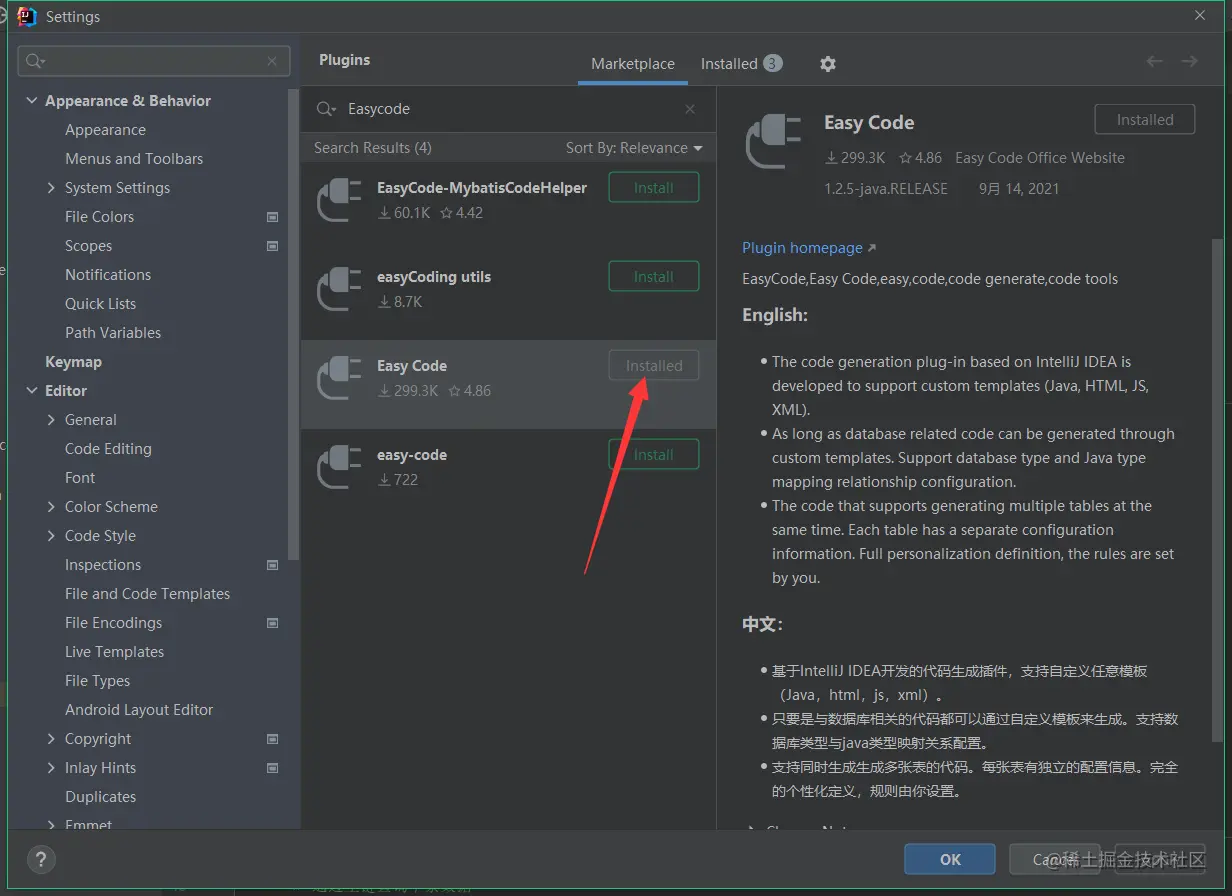Click the easyCoding utils plugin icon
The height and width of the screenshot is (896, 1232).
click(x=339, y=289)
